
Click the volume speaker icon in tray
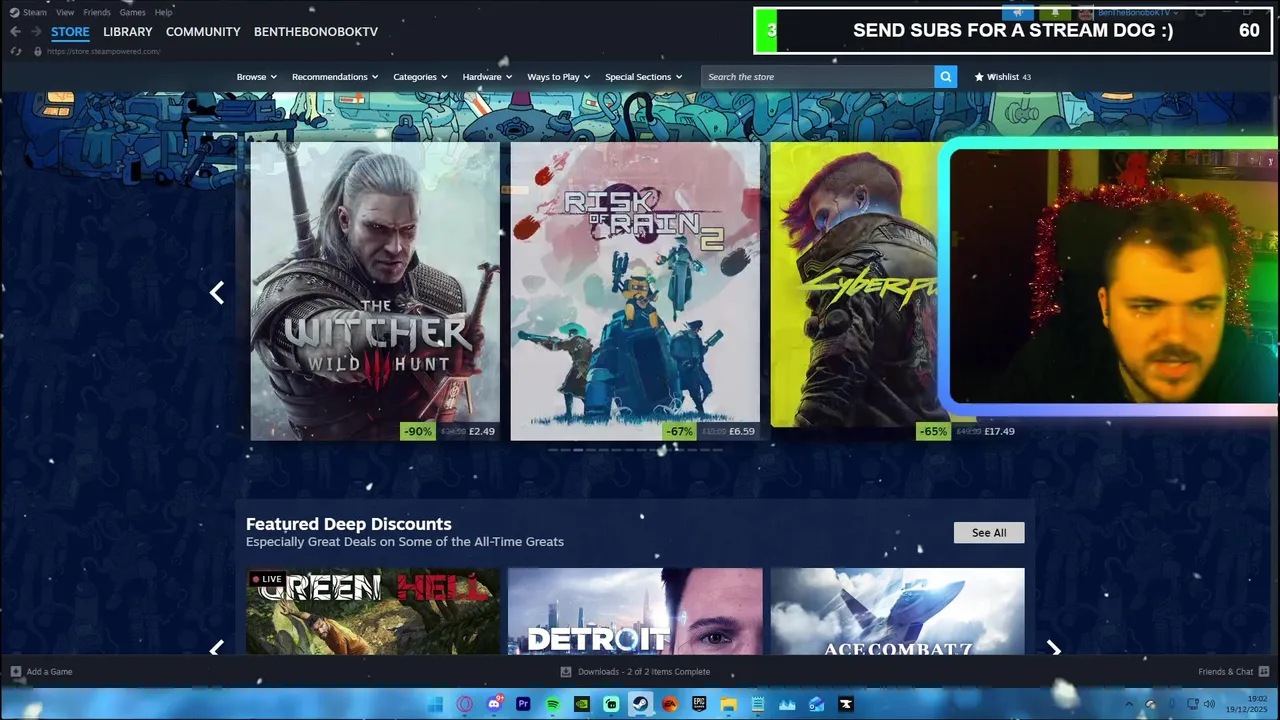coord(1209,704)
